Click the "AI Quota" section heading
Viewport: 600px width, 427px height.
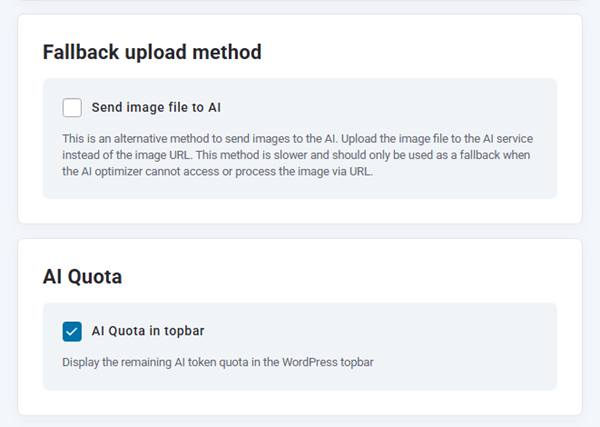point(82,277)
